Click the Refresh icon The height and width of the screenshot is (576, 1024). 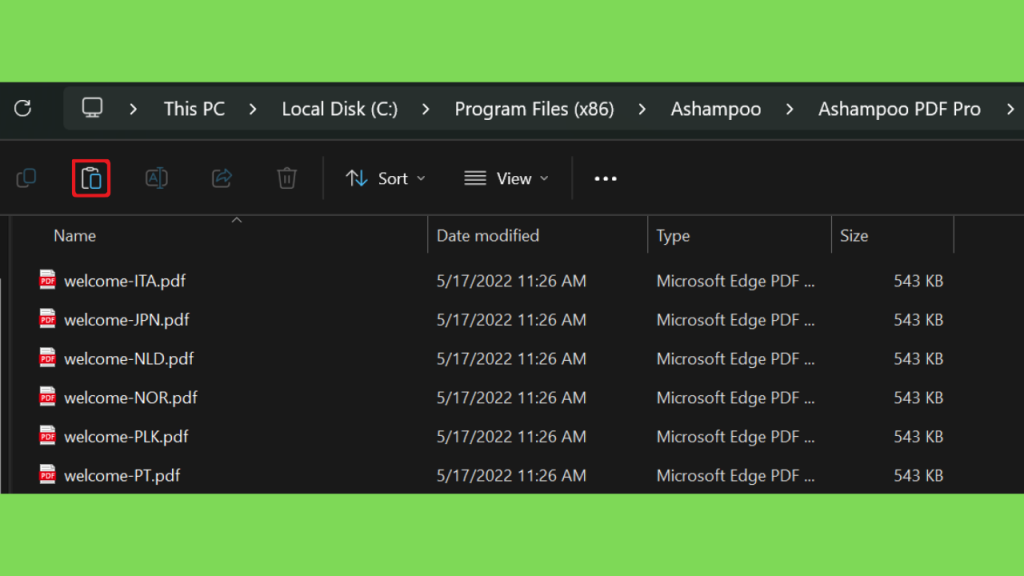coord(23,108)
